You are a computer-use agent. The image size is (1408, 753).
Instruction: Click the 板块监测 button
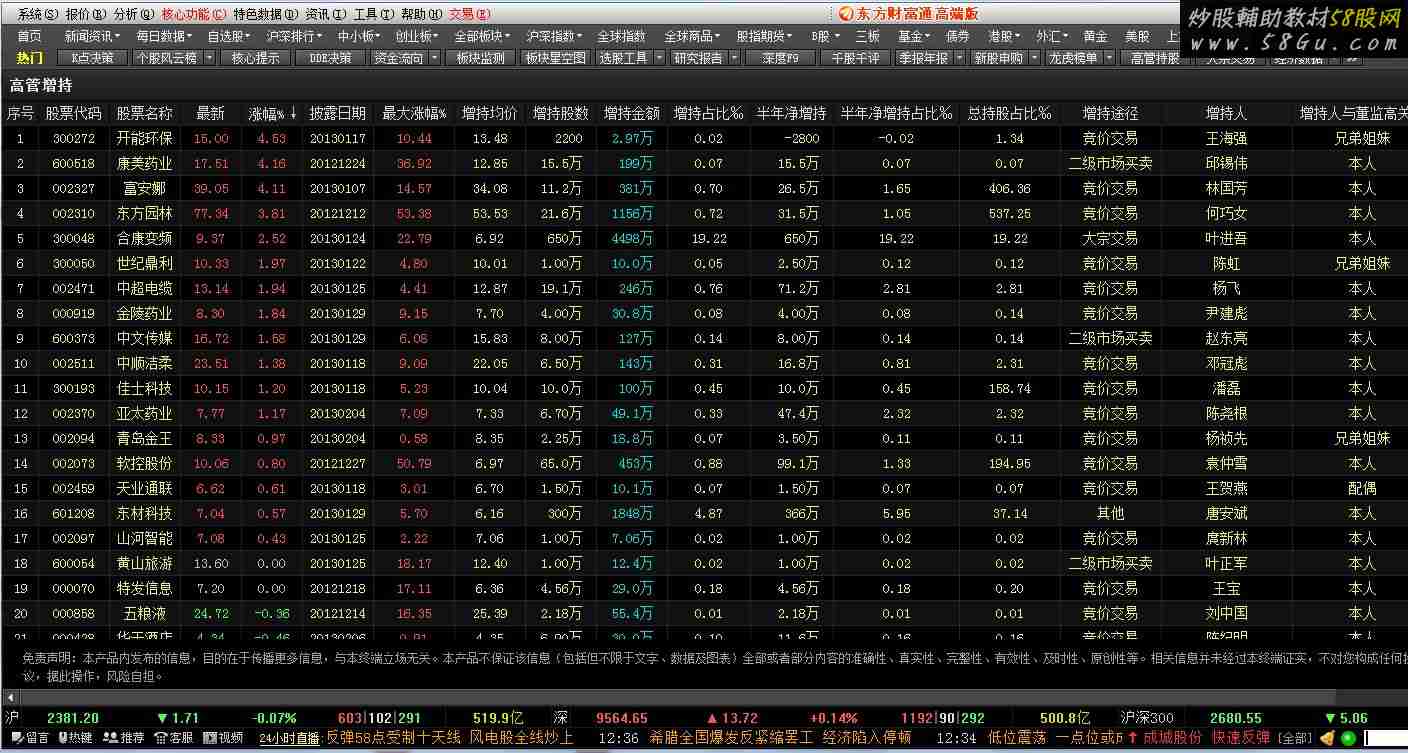pos(480,58)
